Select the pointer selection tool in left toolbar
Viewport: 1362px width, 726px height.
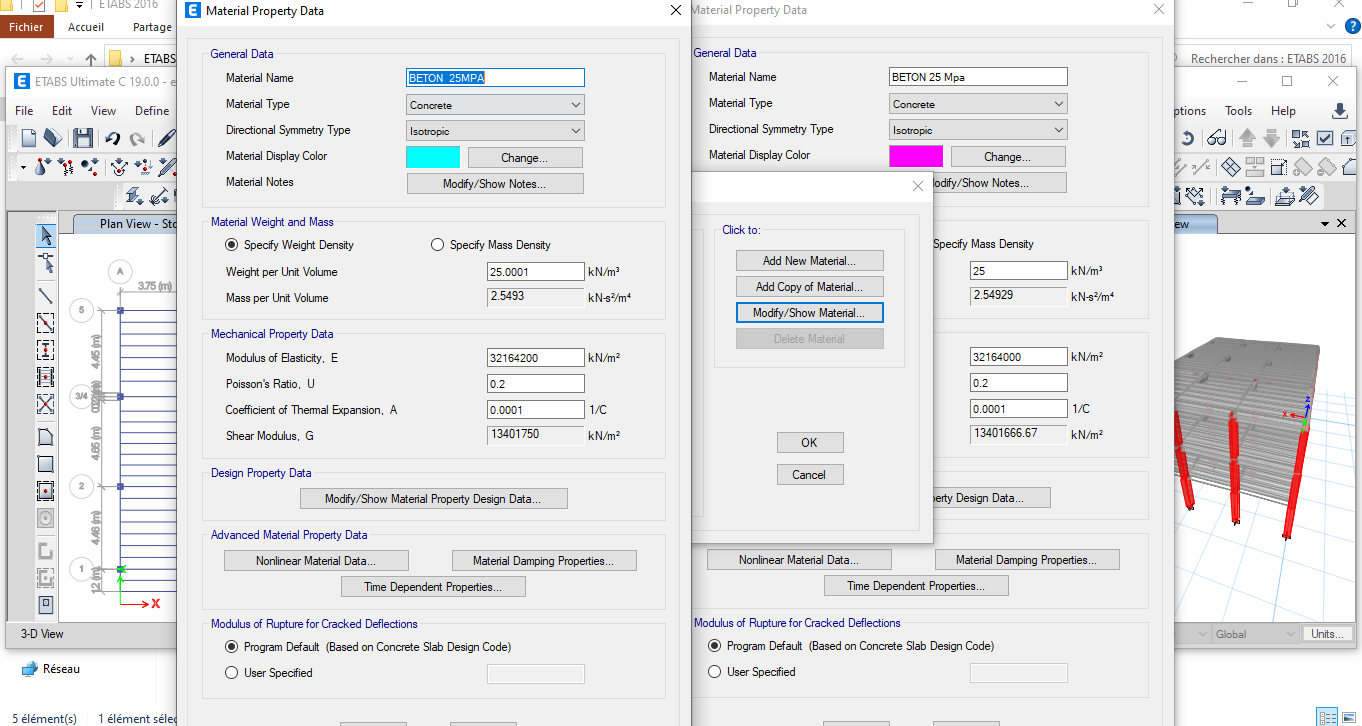[46, 236]
